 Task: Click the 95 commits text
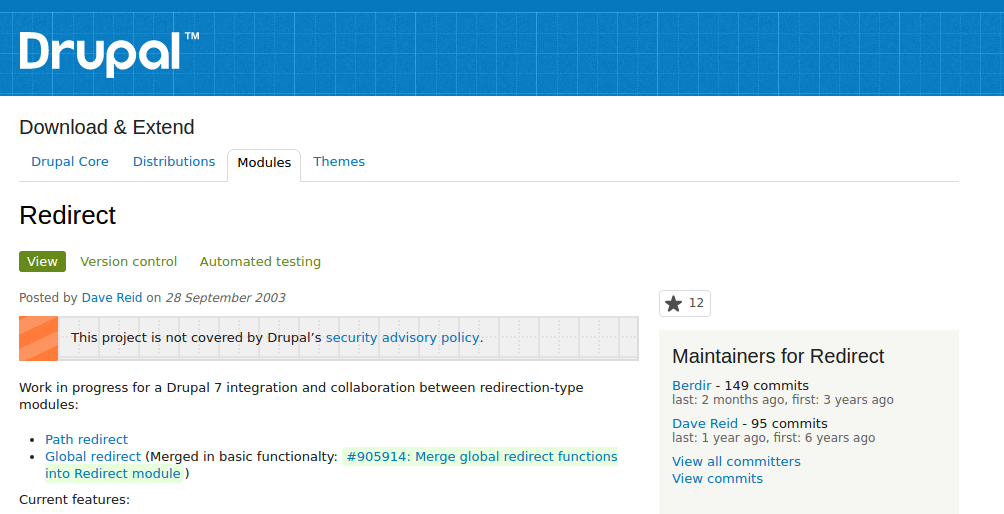(789, 424)
